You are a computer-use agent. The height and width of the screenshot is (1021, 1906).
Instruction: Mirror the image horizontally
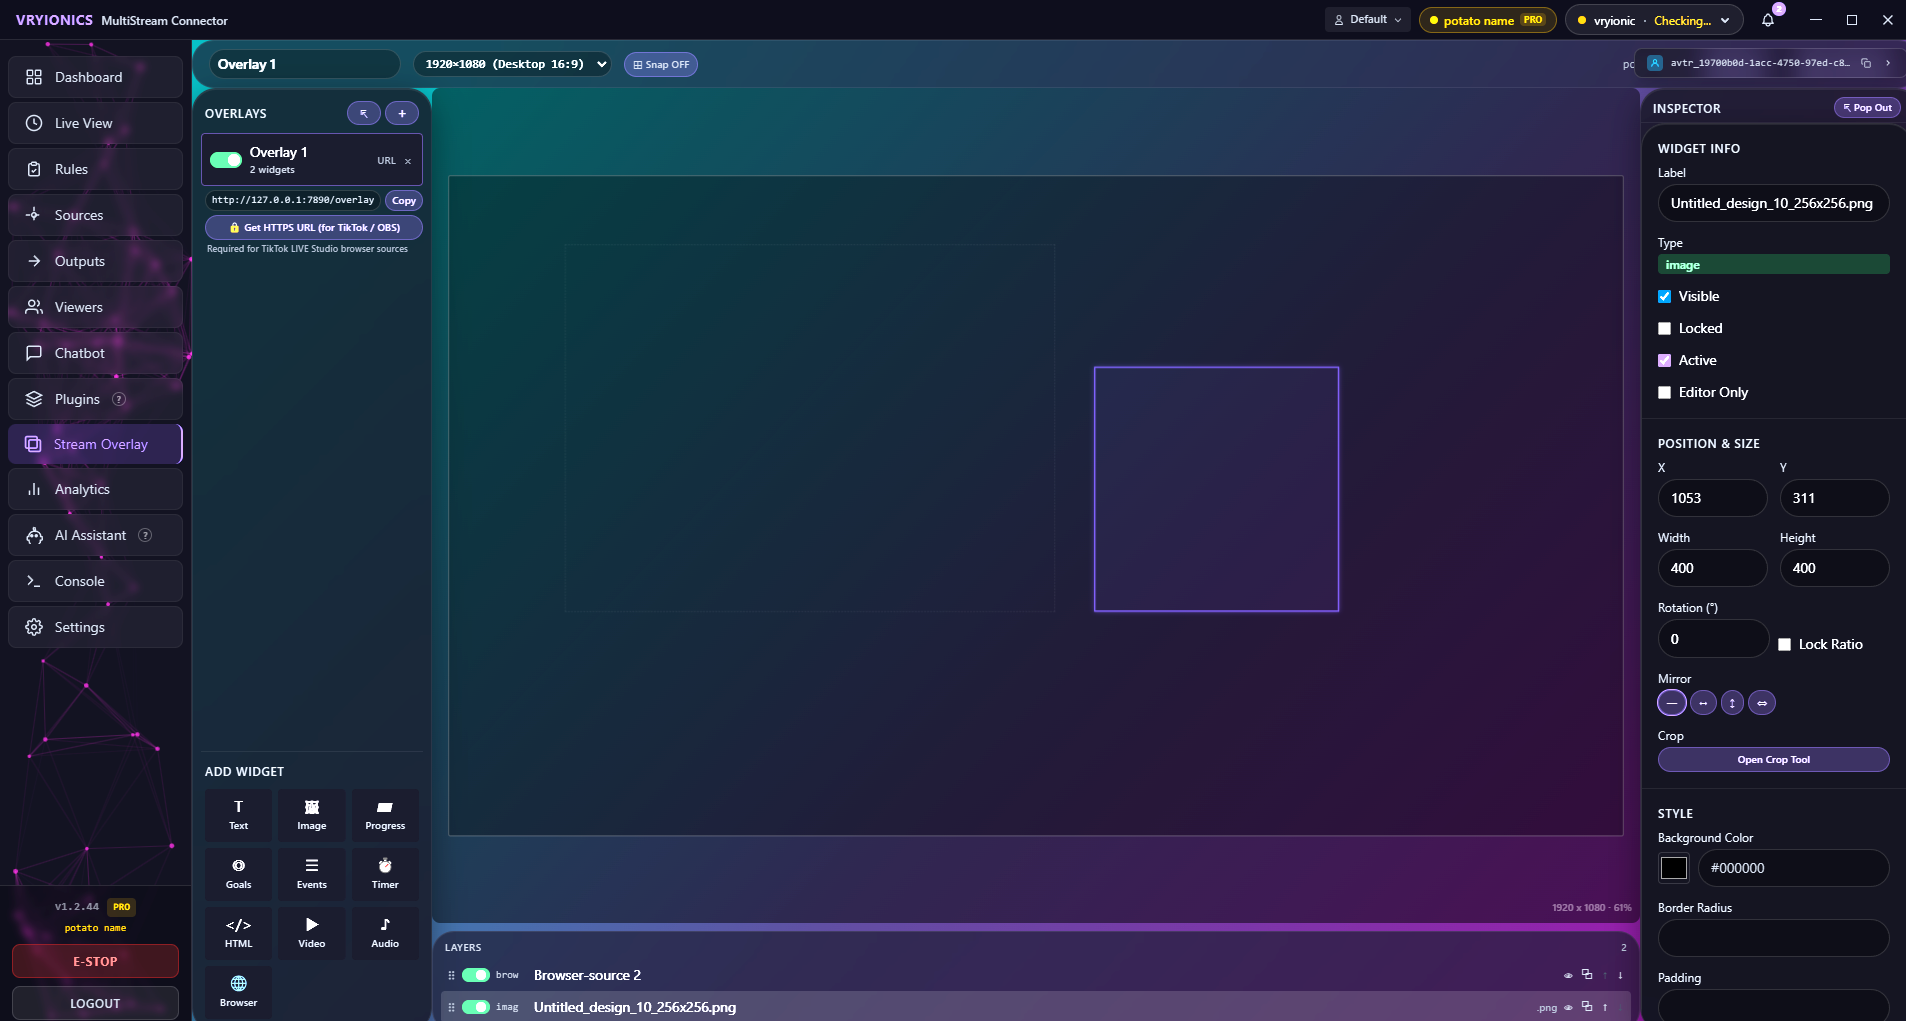click(x=1703, y=703)
